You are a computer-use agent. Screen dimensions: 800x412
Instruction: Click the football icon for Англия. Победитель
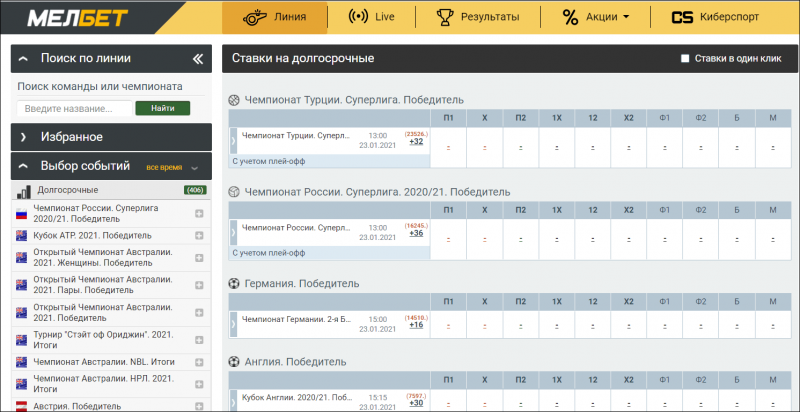click(x=233, y=362)
